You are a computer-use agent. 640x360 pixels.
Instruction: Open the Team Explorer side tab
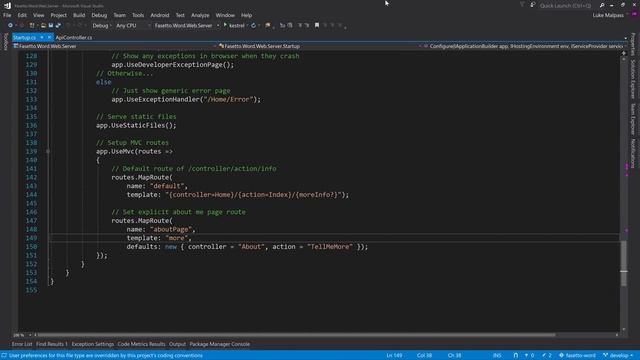pyautogui.click(x=633, y=118)
